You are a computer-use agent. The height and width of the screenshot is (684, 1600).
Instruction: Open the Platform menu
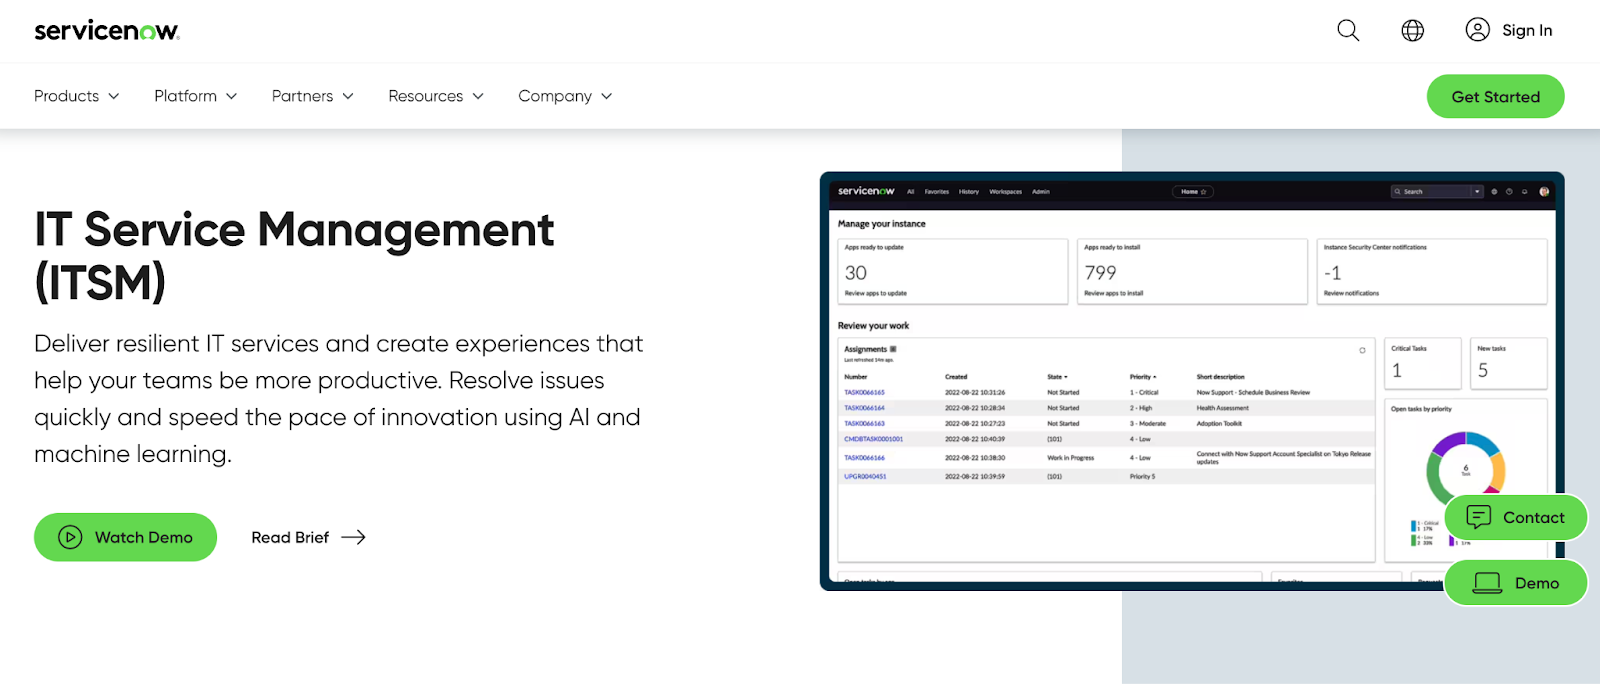pyautogui.click(x=196, y=96)
